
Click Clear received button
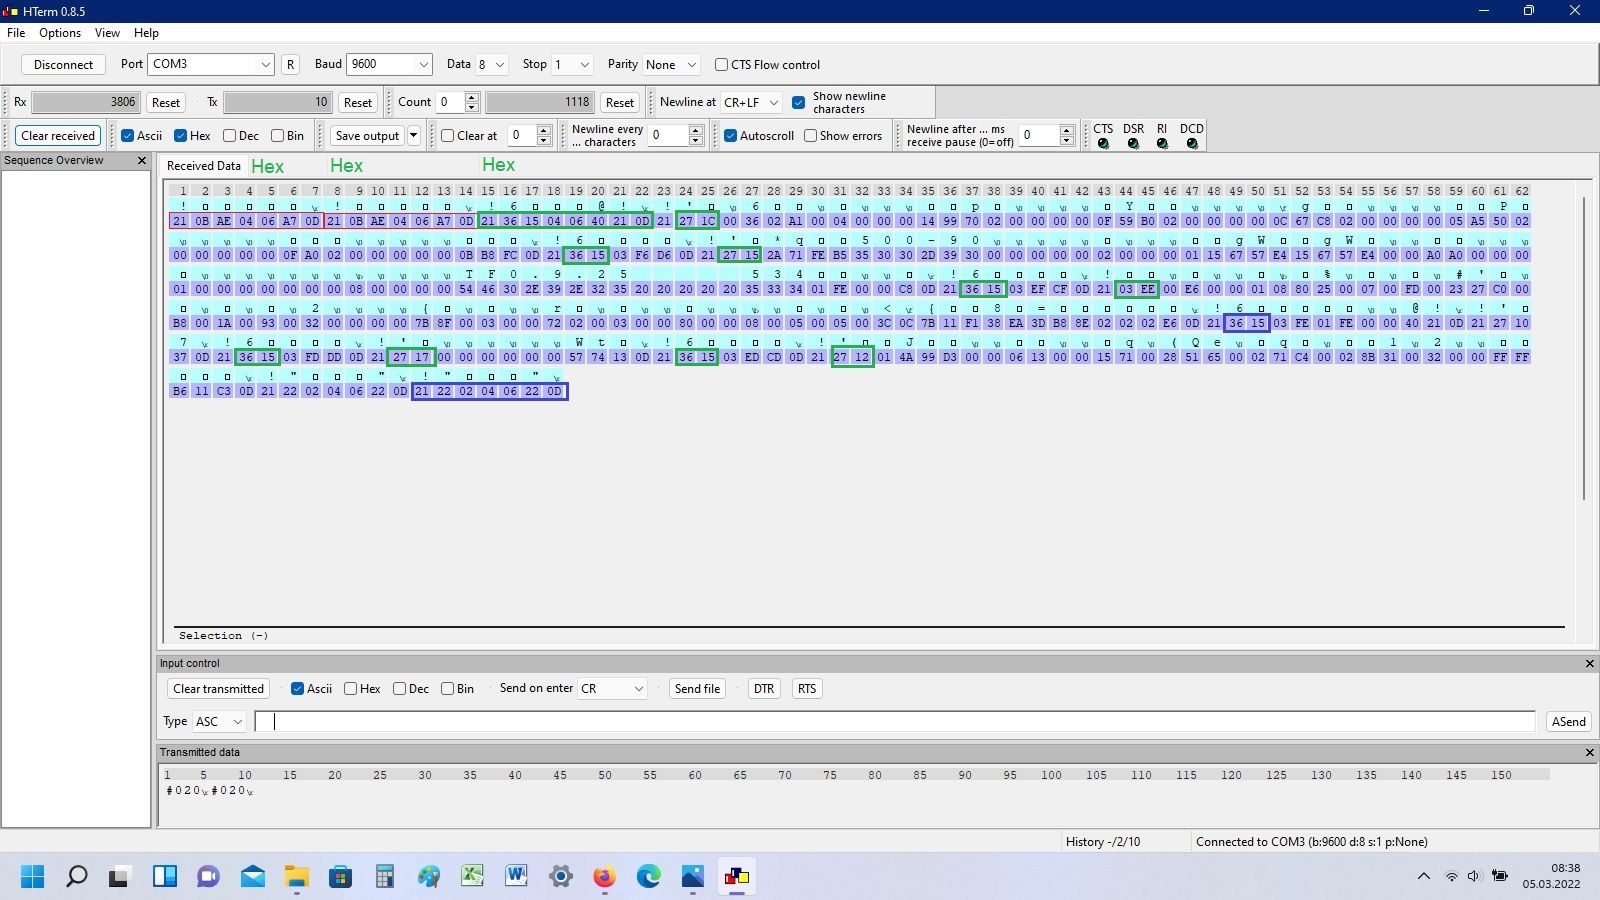(58, 136)
